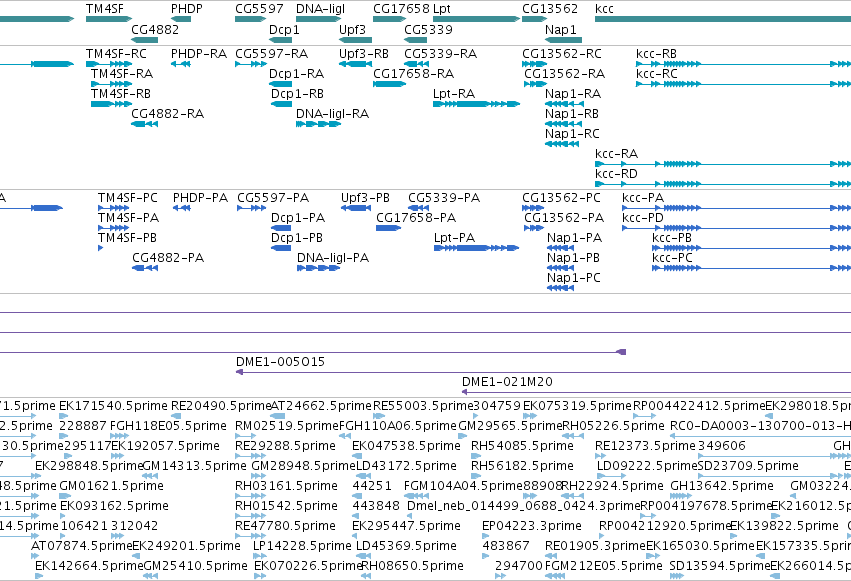This screenshot has width=851, height=581.
Task: Click the GM01621.5prime EST label
Action: pos(111,487)
